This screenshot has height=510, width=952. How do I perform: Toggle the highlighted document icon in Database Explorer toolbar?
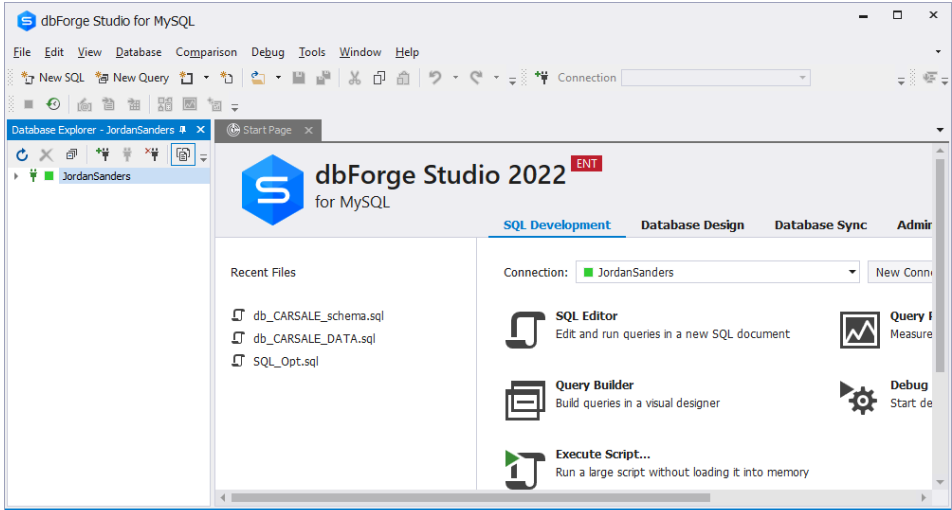coord(183,155)
